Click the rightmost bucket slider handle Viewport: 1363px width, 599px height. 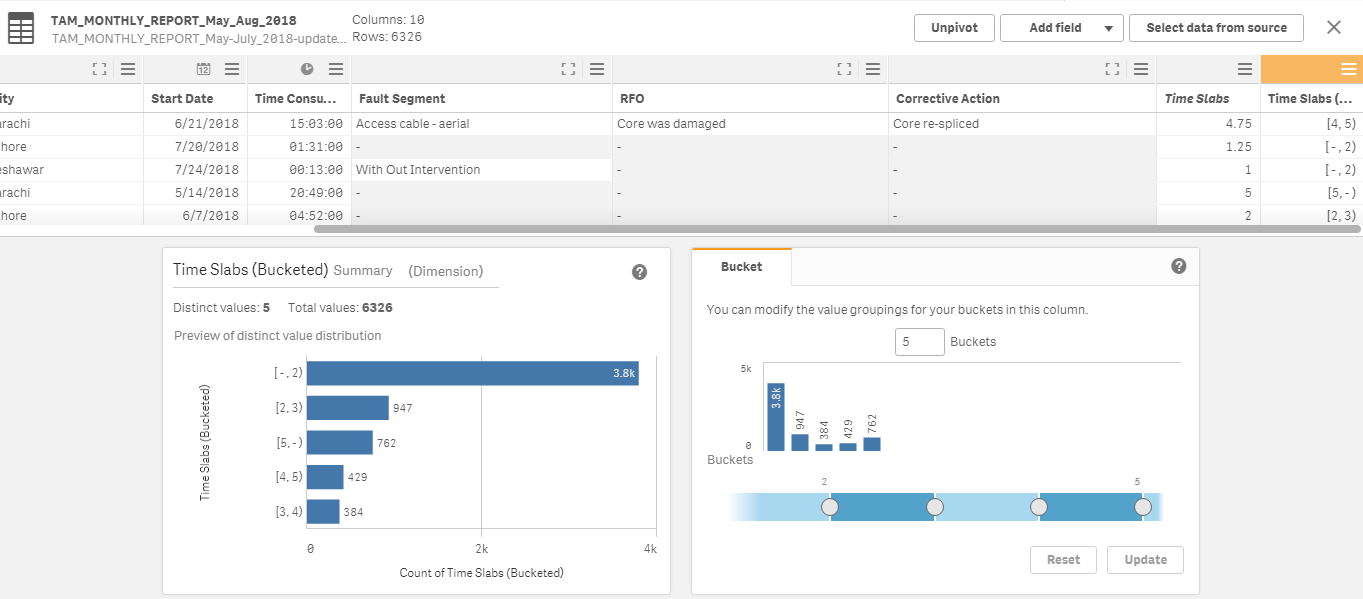click(1143, 507)
